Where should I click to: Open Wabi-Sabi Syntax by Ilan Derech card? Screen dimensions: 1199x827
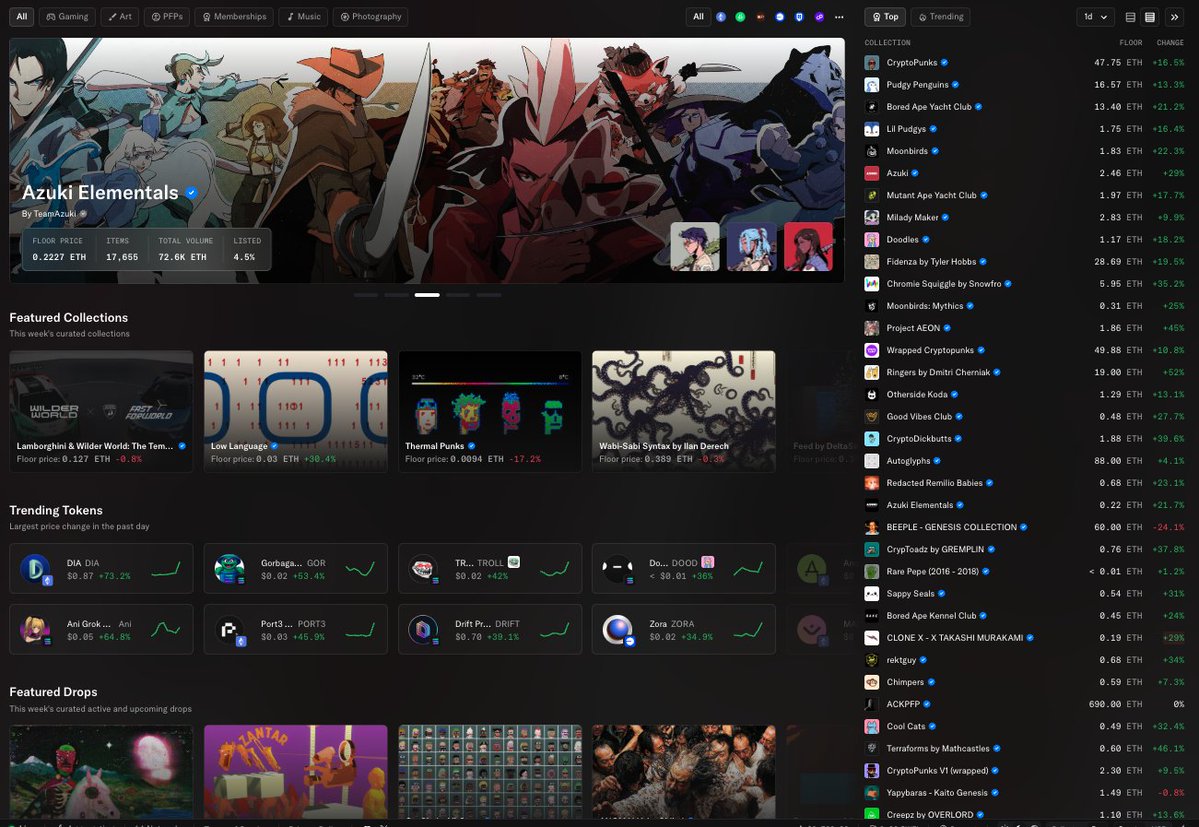684,411
